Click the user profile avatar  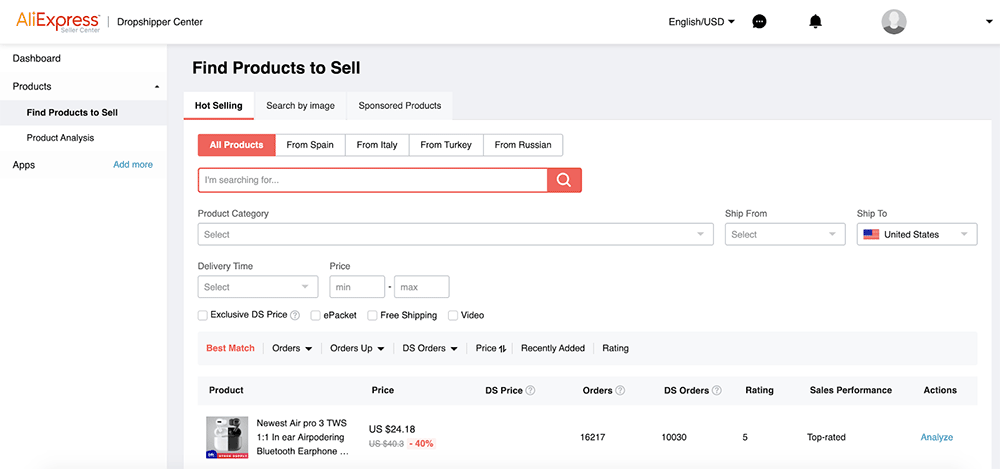[894, 21]
